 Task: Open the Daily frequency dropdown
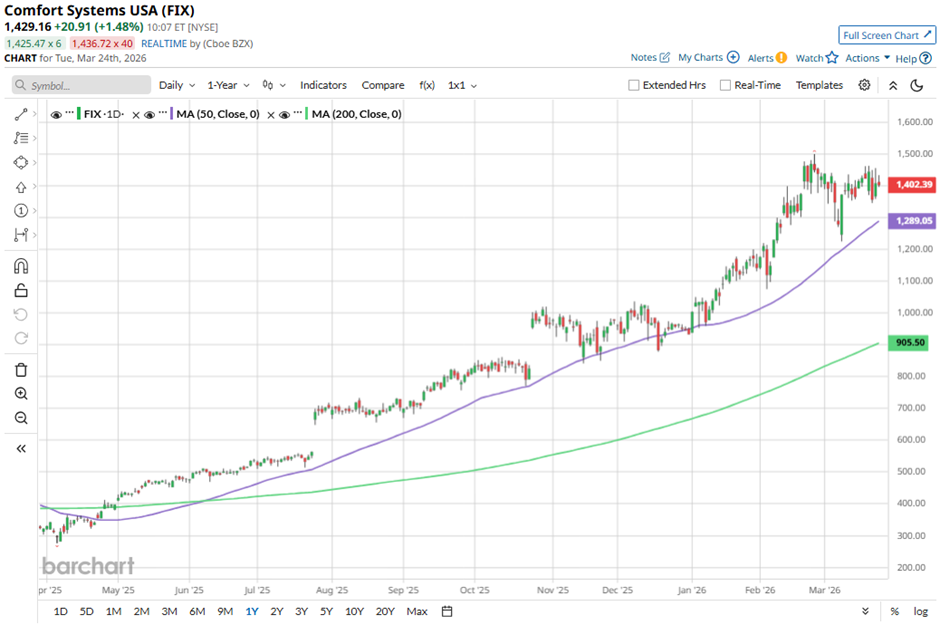click(177, 85)
